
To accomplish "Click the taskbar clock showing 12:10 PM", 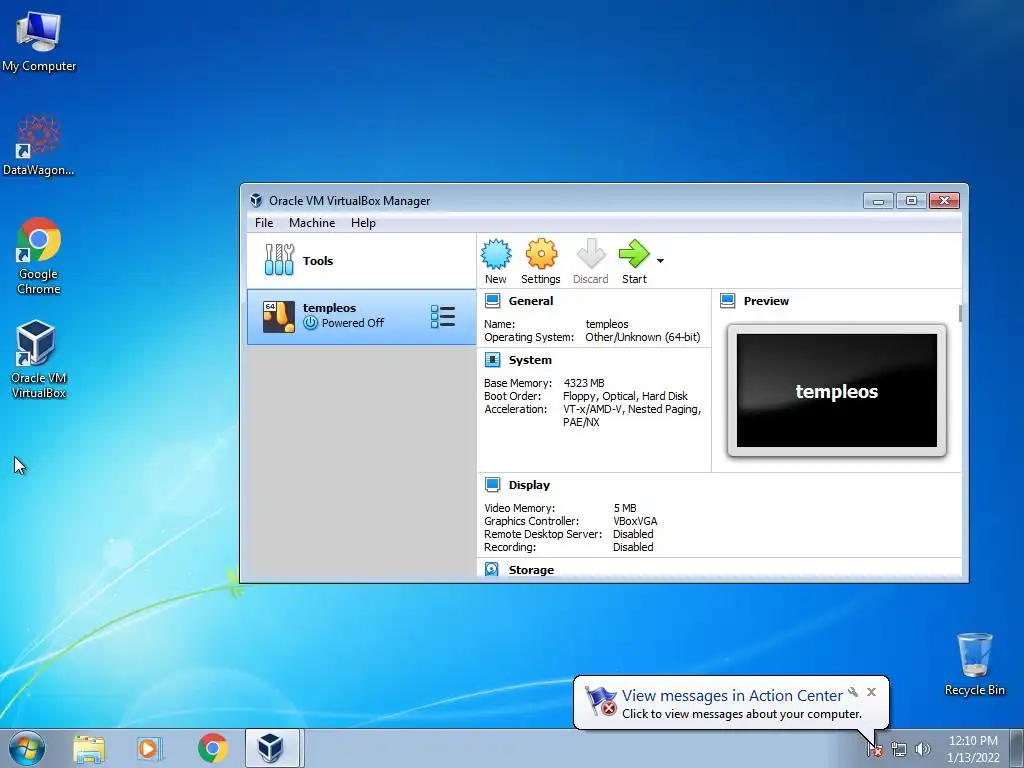I will pos(973,748).
